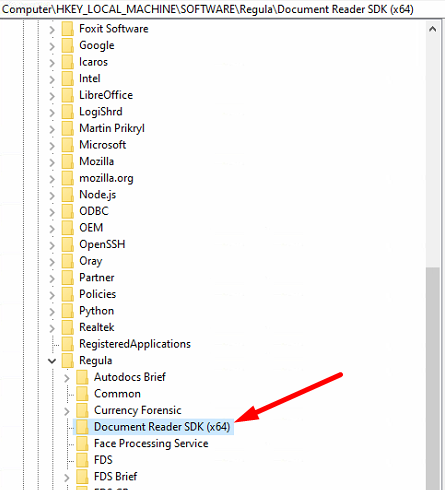Select the LibreOffice key label
445x490 pixels.
(106, 95)
